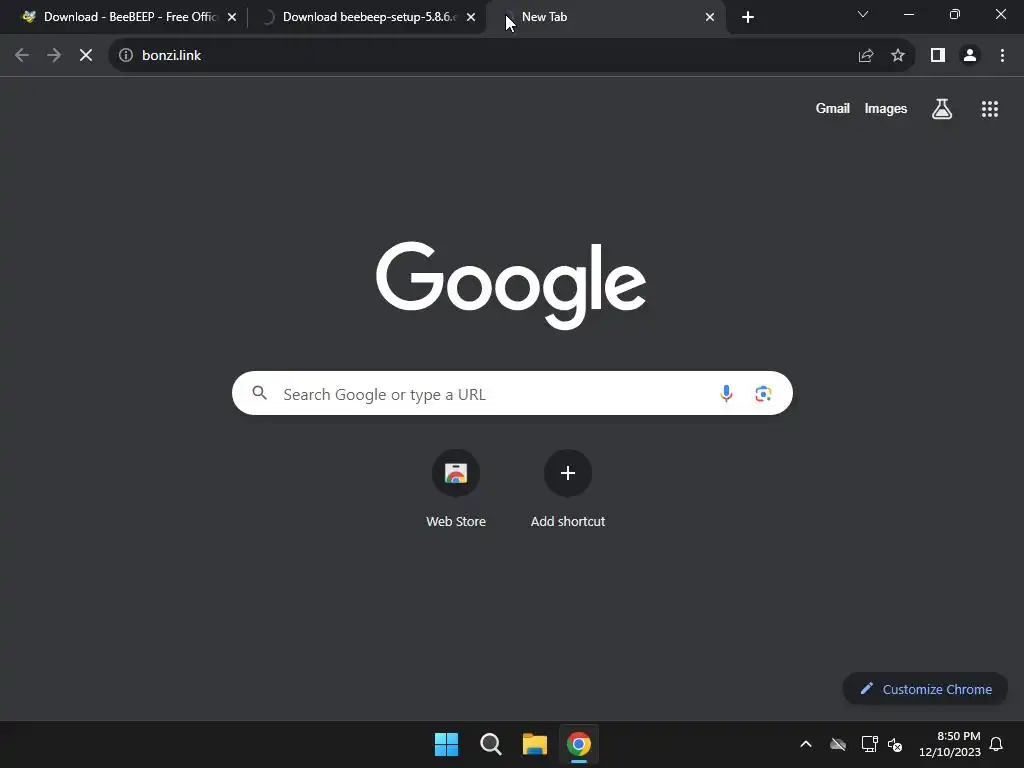Bookmark this tab with the star

click(x=898, y=56)
